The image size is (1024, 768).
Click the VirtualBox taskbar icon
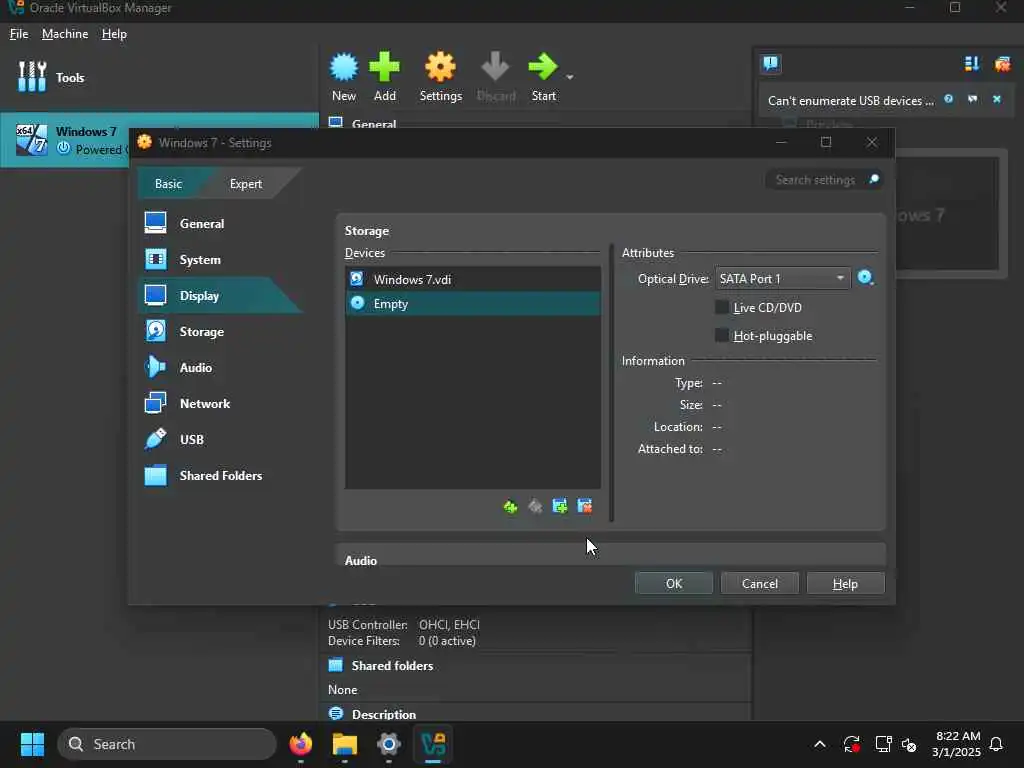click(433, 744)
